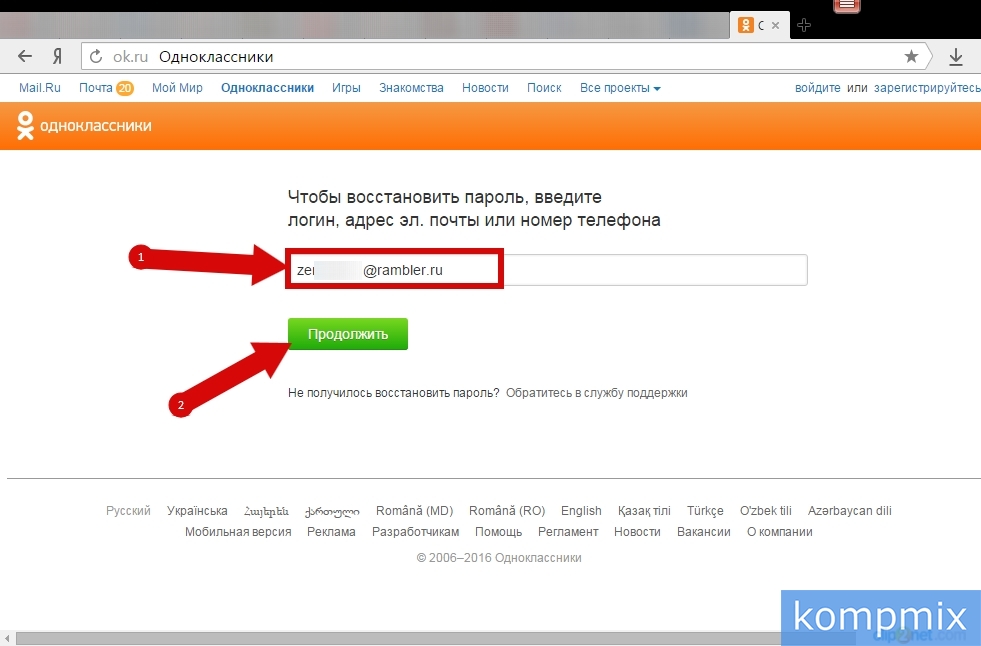Switch language to Українська
This screenshot has height=646, width=981.
coord(197,511)
